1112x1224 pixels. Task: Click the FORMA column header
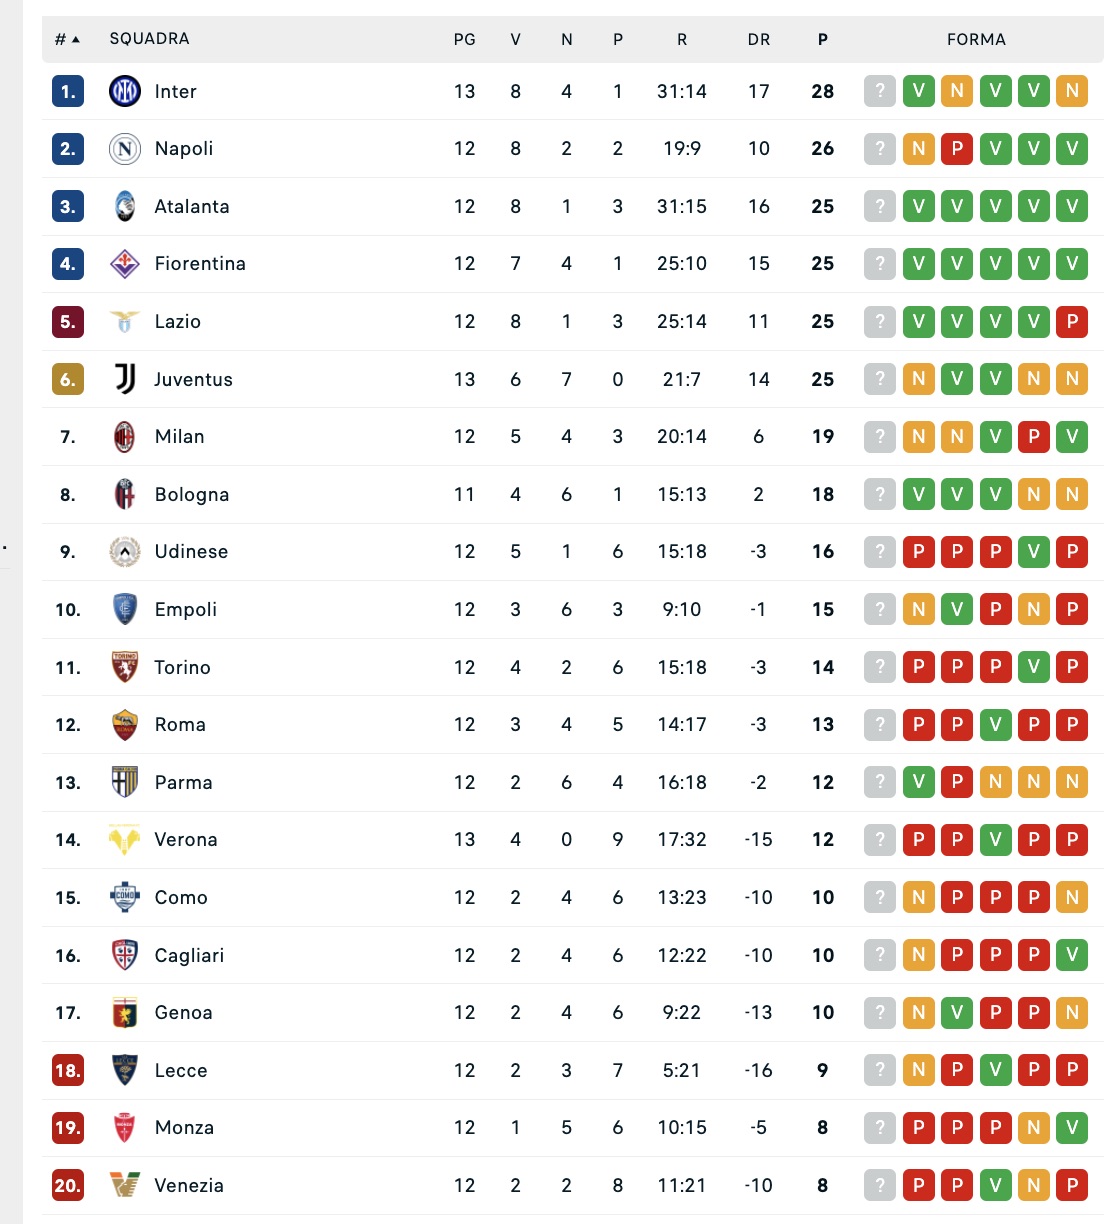click(x=976, y=39)
